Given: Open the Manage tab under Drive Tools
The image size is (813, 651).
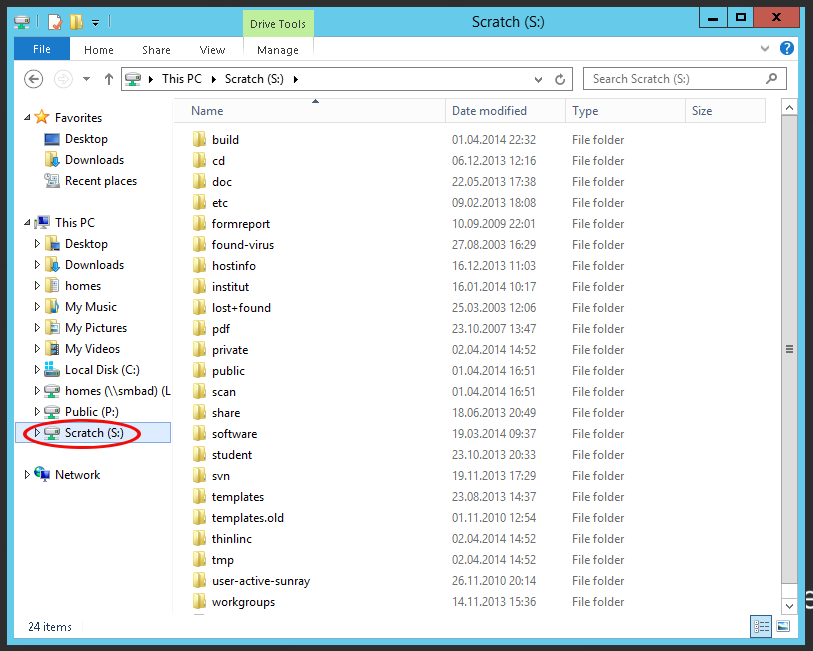Looking at the screenshot, I should (x=278, y=50).
